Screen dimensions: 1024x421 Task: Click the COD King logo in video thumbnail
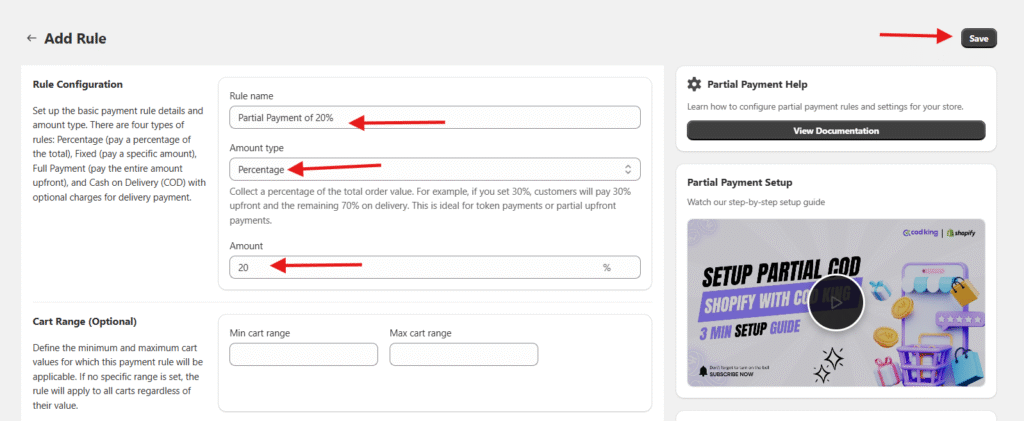(919, 232)
